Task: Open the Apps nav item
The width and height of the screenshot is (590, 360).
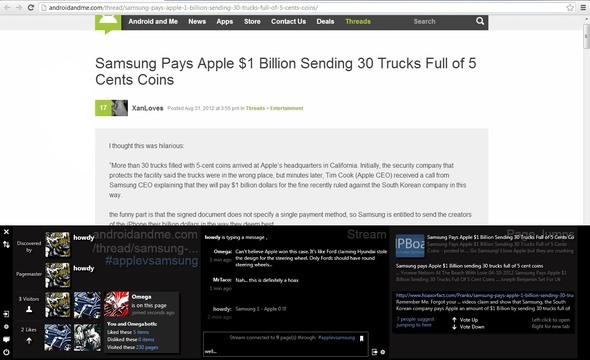Action: tap(225, 21)
